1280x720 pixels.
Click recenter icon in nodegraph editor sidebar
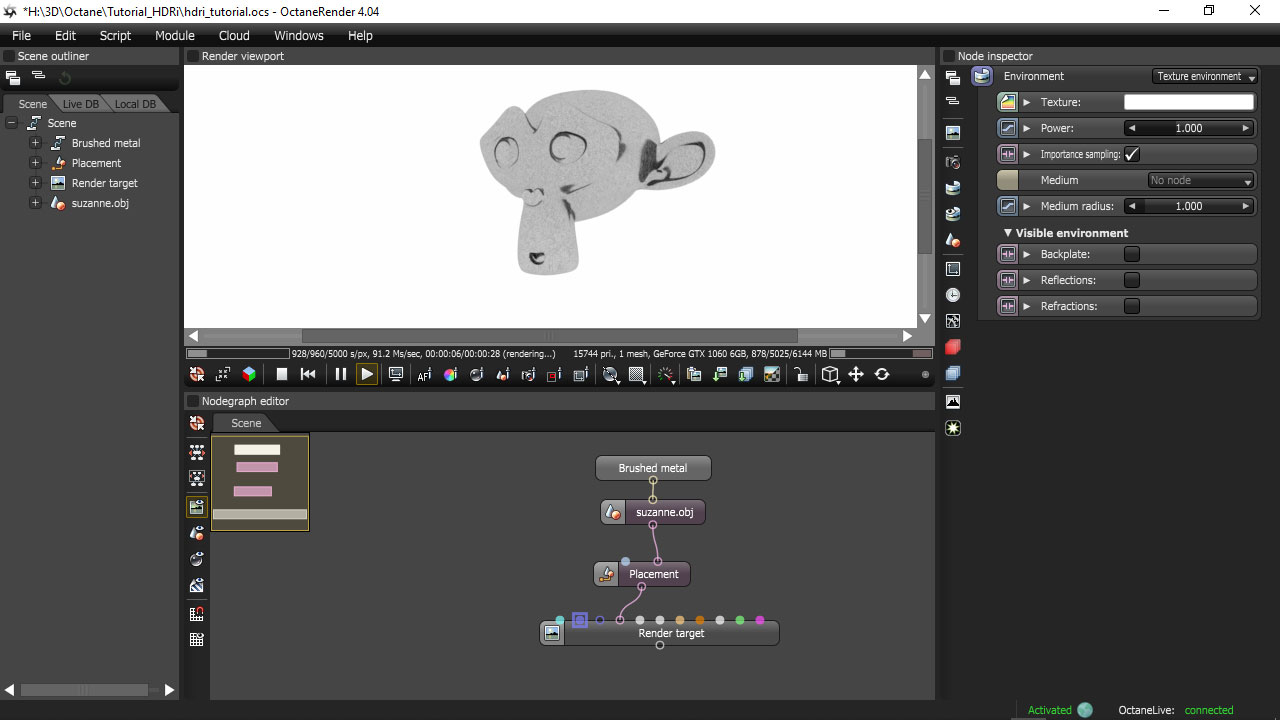(x=197, y=424)
